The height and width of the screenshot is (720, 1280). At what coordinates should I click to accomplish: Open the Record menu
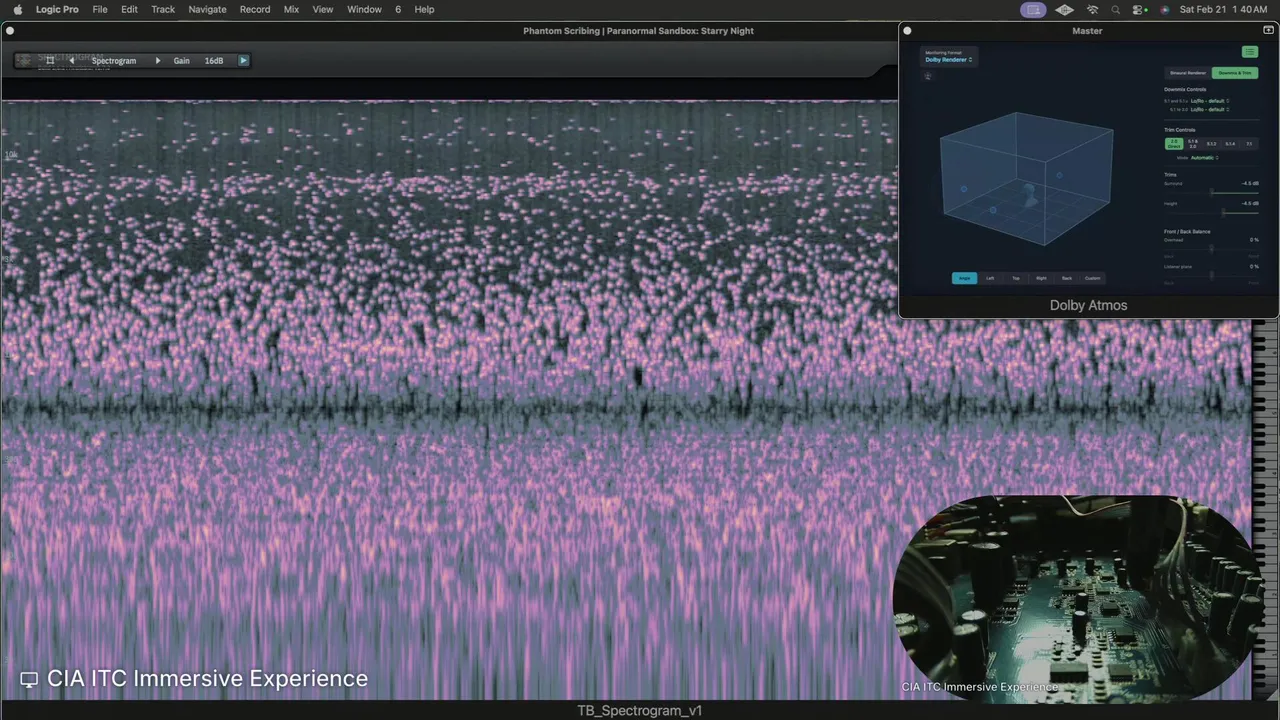click(255, 9)
